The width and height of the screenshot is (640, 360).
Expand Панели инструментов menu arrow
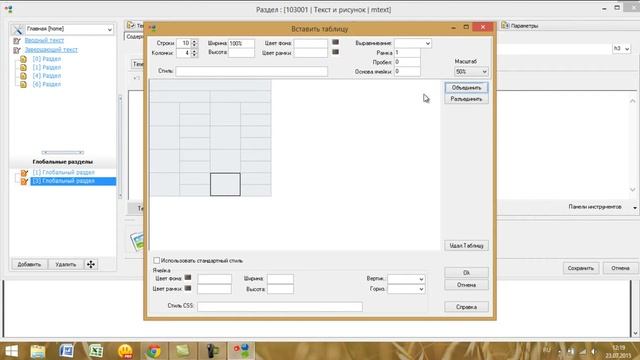(635, 208)
